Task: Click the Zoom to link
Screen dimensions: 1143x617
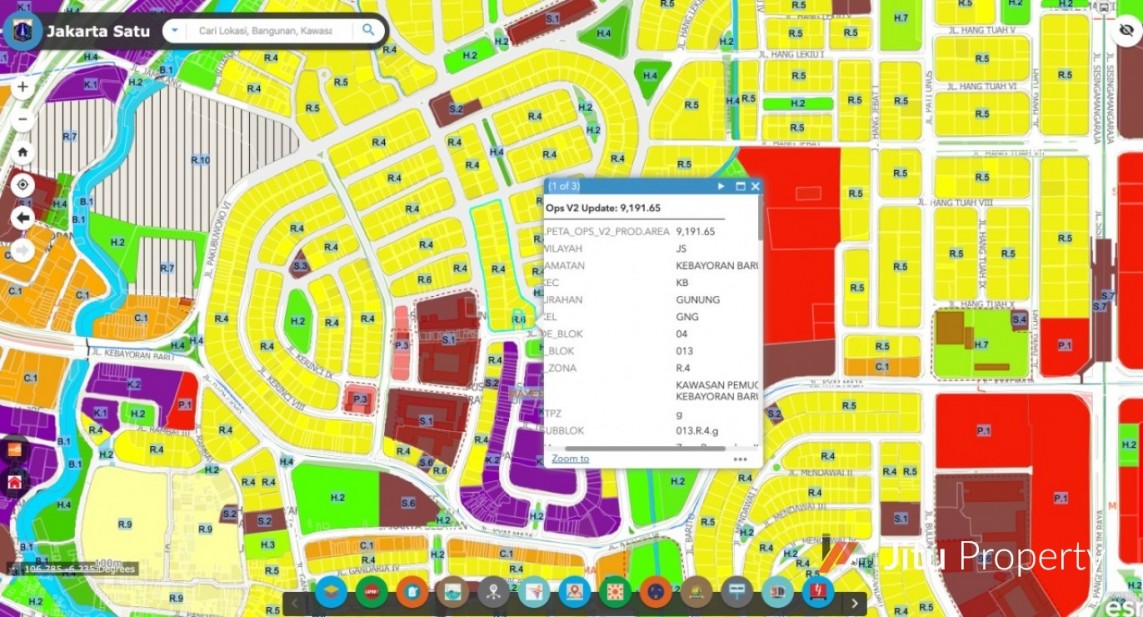Action: (x=570, y=459)
